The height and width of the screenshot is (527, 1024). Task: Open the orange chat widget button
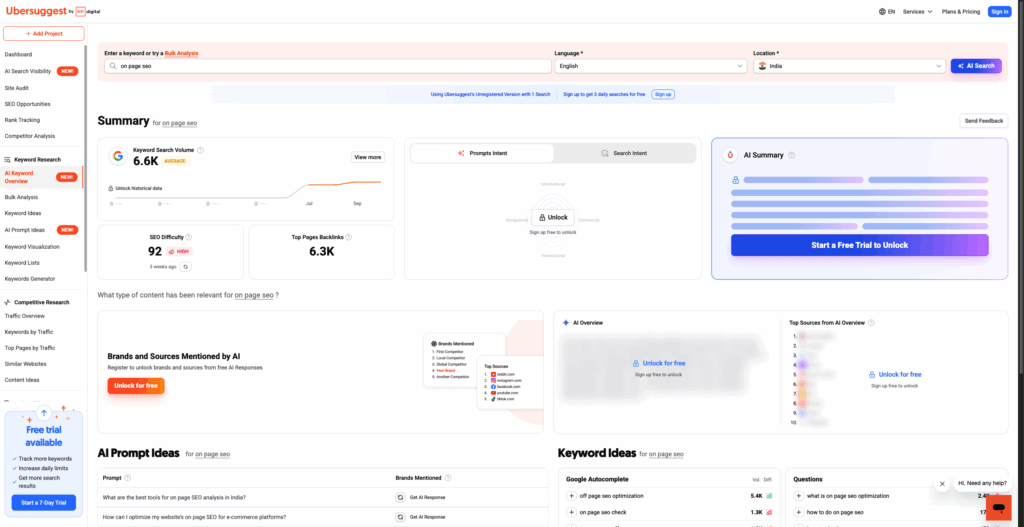coord(998,507)
